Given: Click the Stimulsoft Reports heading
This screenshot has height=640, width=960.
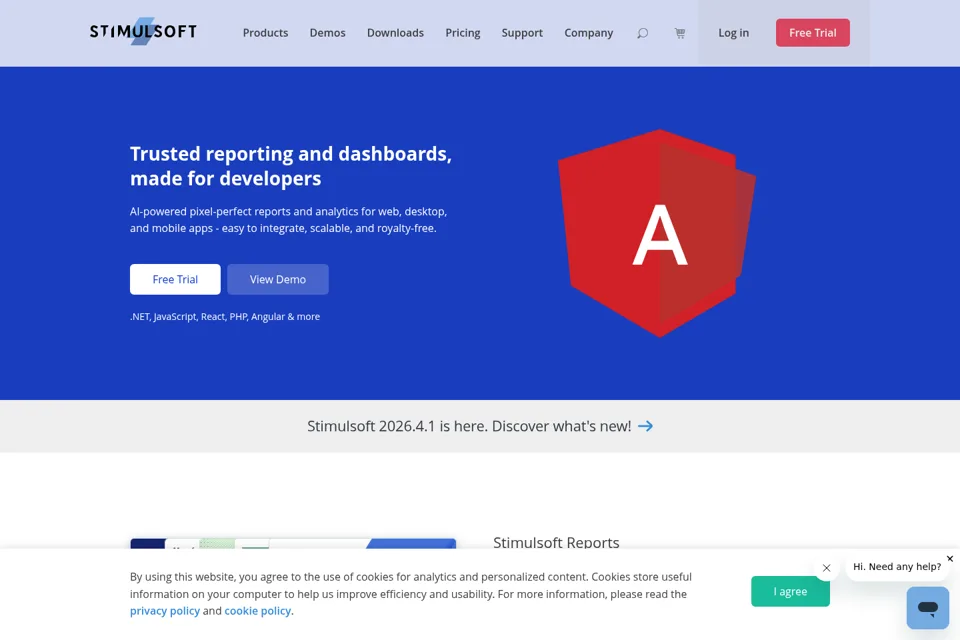Looking at the screenshot, I should 557,543.
